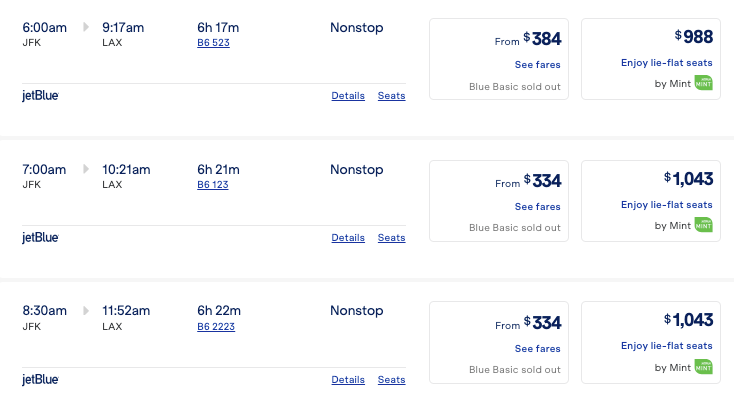Expand See fares for the 7:00am flight
Image resolution: width=734 pixels, height=403 pixels.
click(x=537, y=207)
